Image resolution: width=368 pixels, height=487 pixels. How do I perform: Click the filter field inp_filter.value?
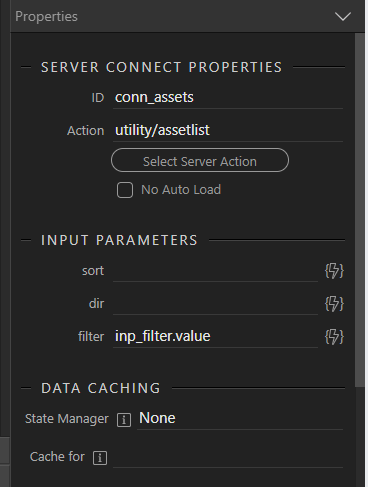tap(215, 337)
